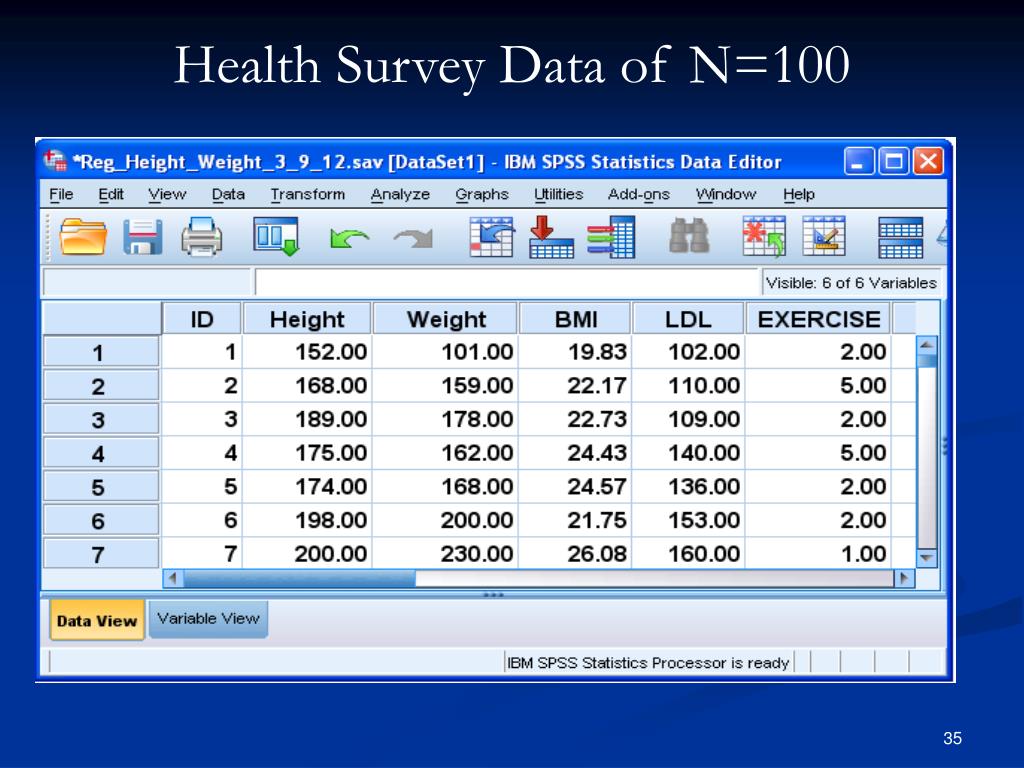Image resolution: width=1024 pixels, height=768 pixels.
Task: Switch to the Variable View tab
Action: pos(208,618)
